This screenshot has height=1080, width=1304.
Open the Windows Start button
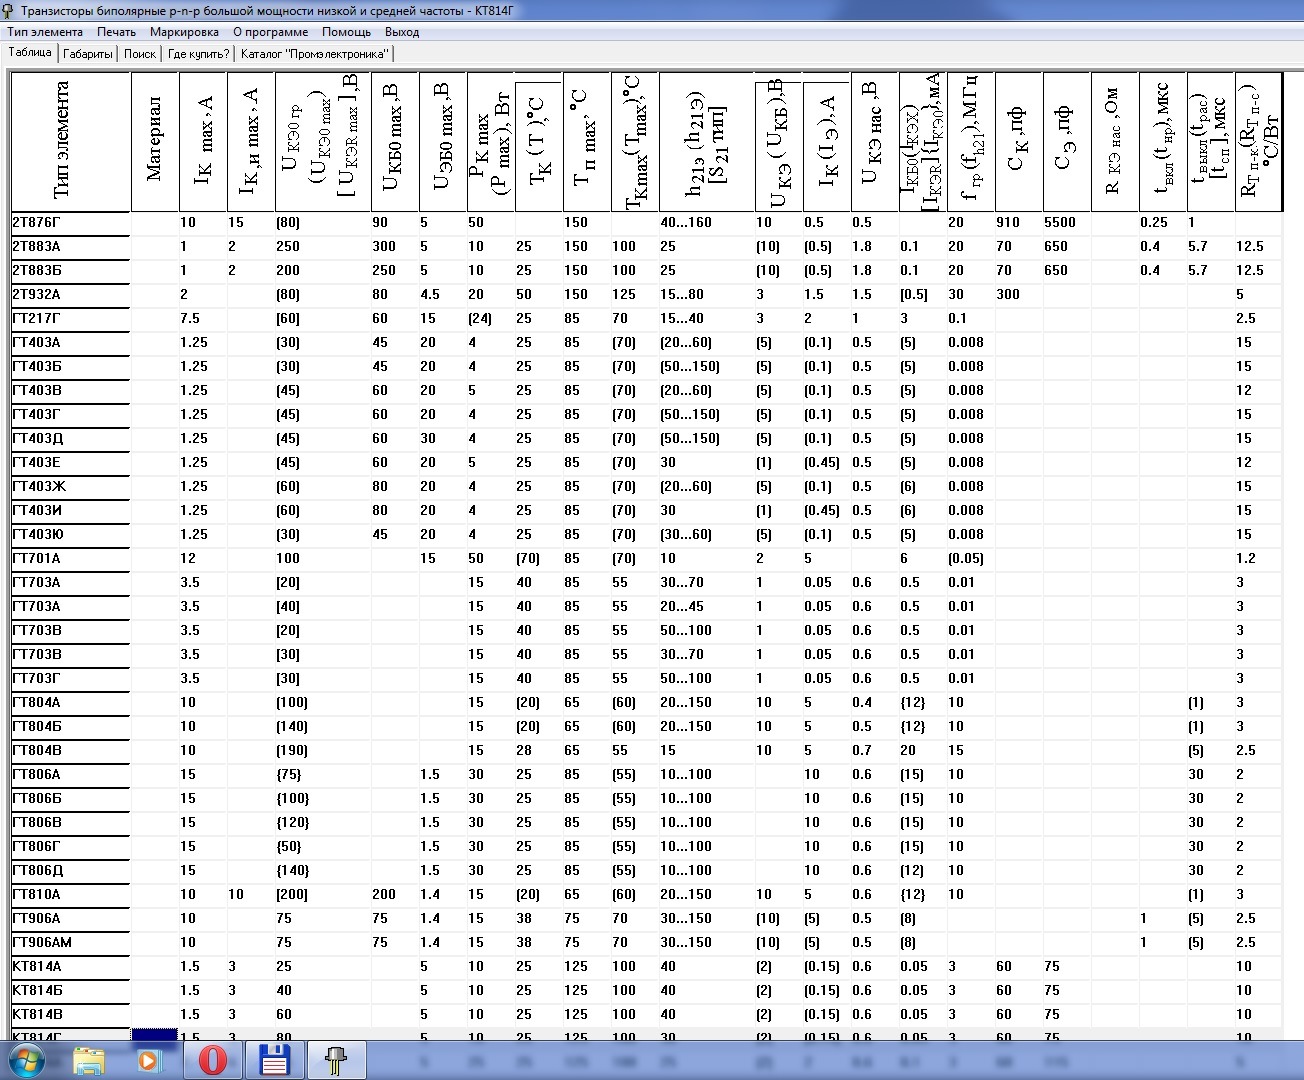tap(27, 1060)
